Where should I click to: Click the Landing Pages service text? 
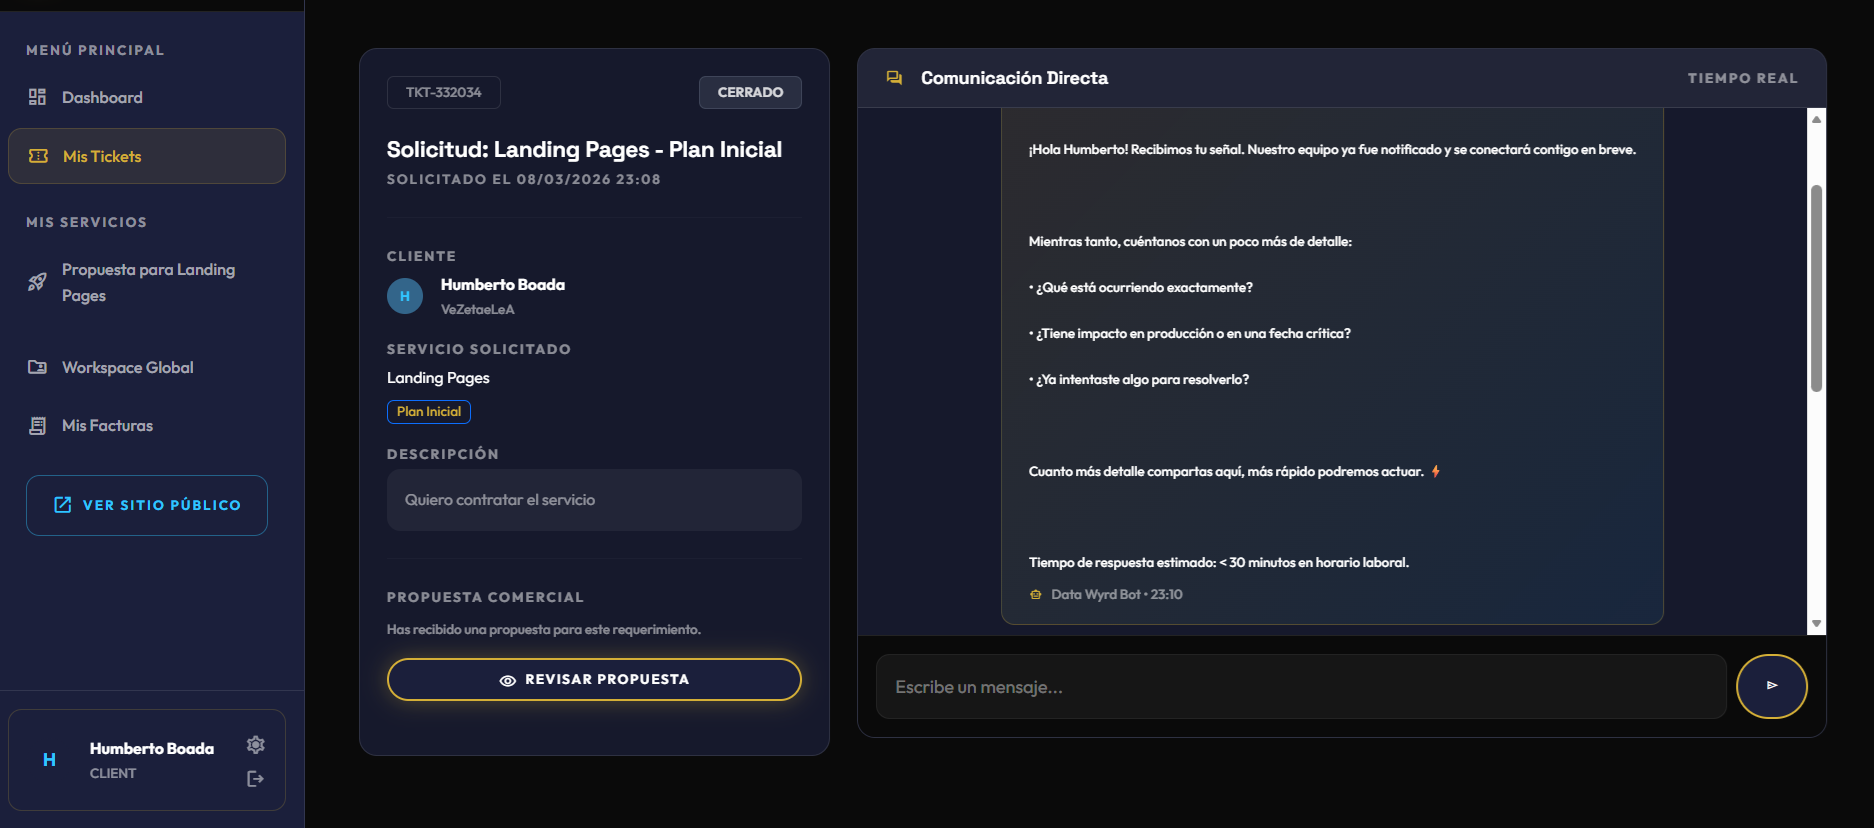click(x=438, y=377)
